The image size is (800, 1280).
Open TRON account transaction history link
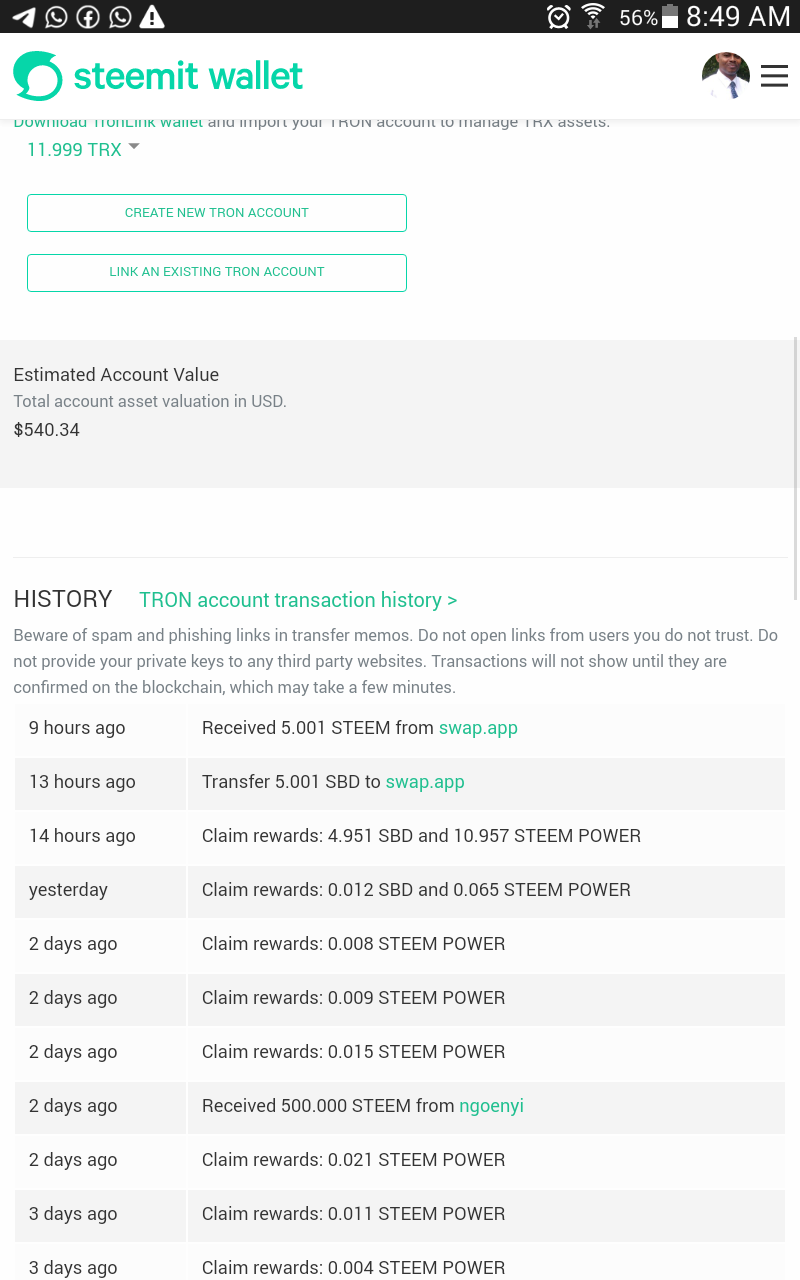tap(298, 600)
